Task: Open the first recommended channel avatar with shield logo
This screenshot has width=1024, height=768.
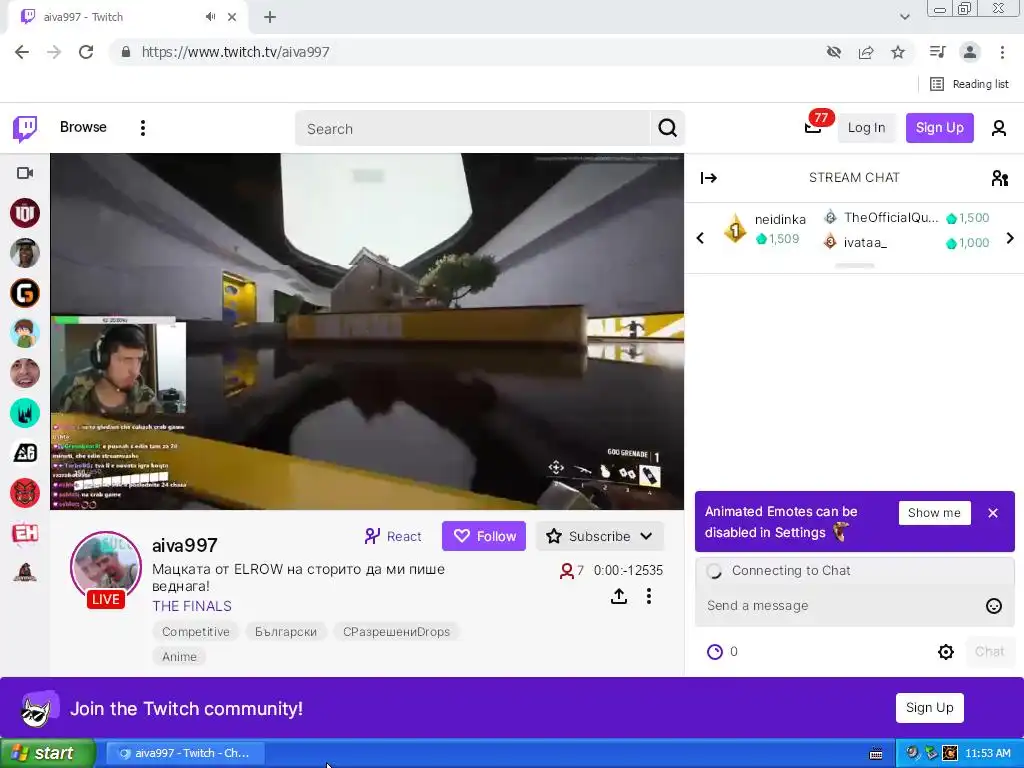Action: 25,213
